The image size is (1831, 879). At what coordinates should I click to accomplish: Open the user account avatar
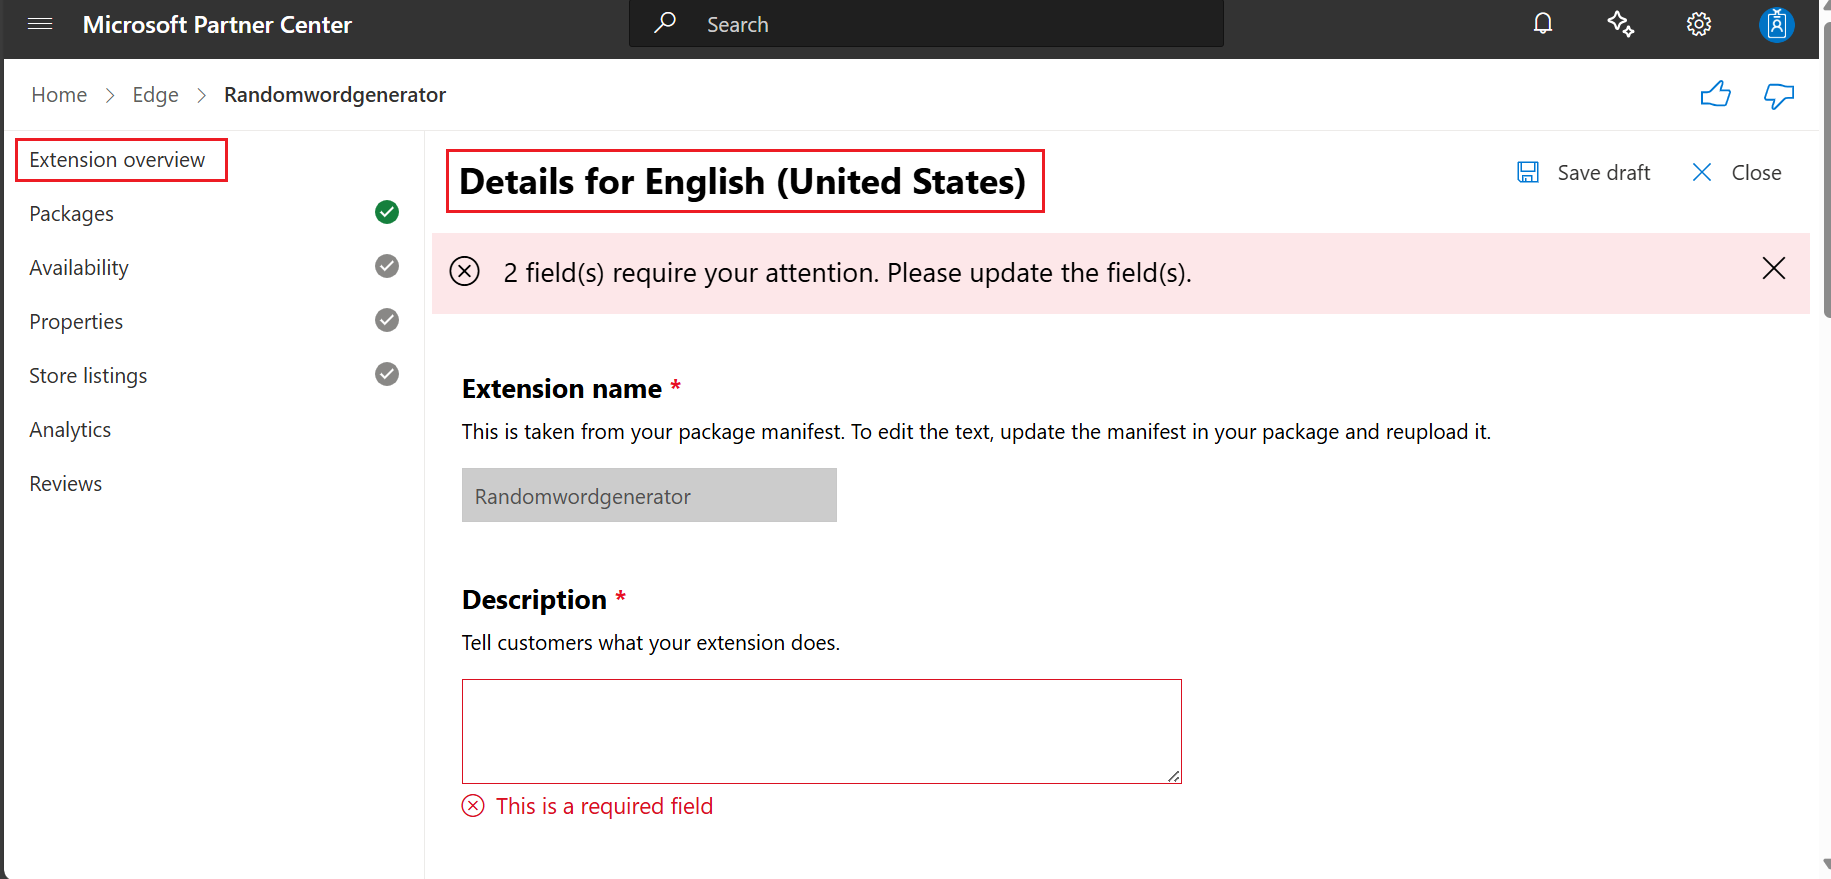click(1776, 24)
